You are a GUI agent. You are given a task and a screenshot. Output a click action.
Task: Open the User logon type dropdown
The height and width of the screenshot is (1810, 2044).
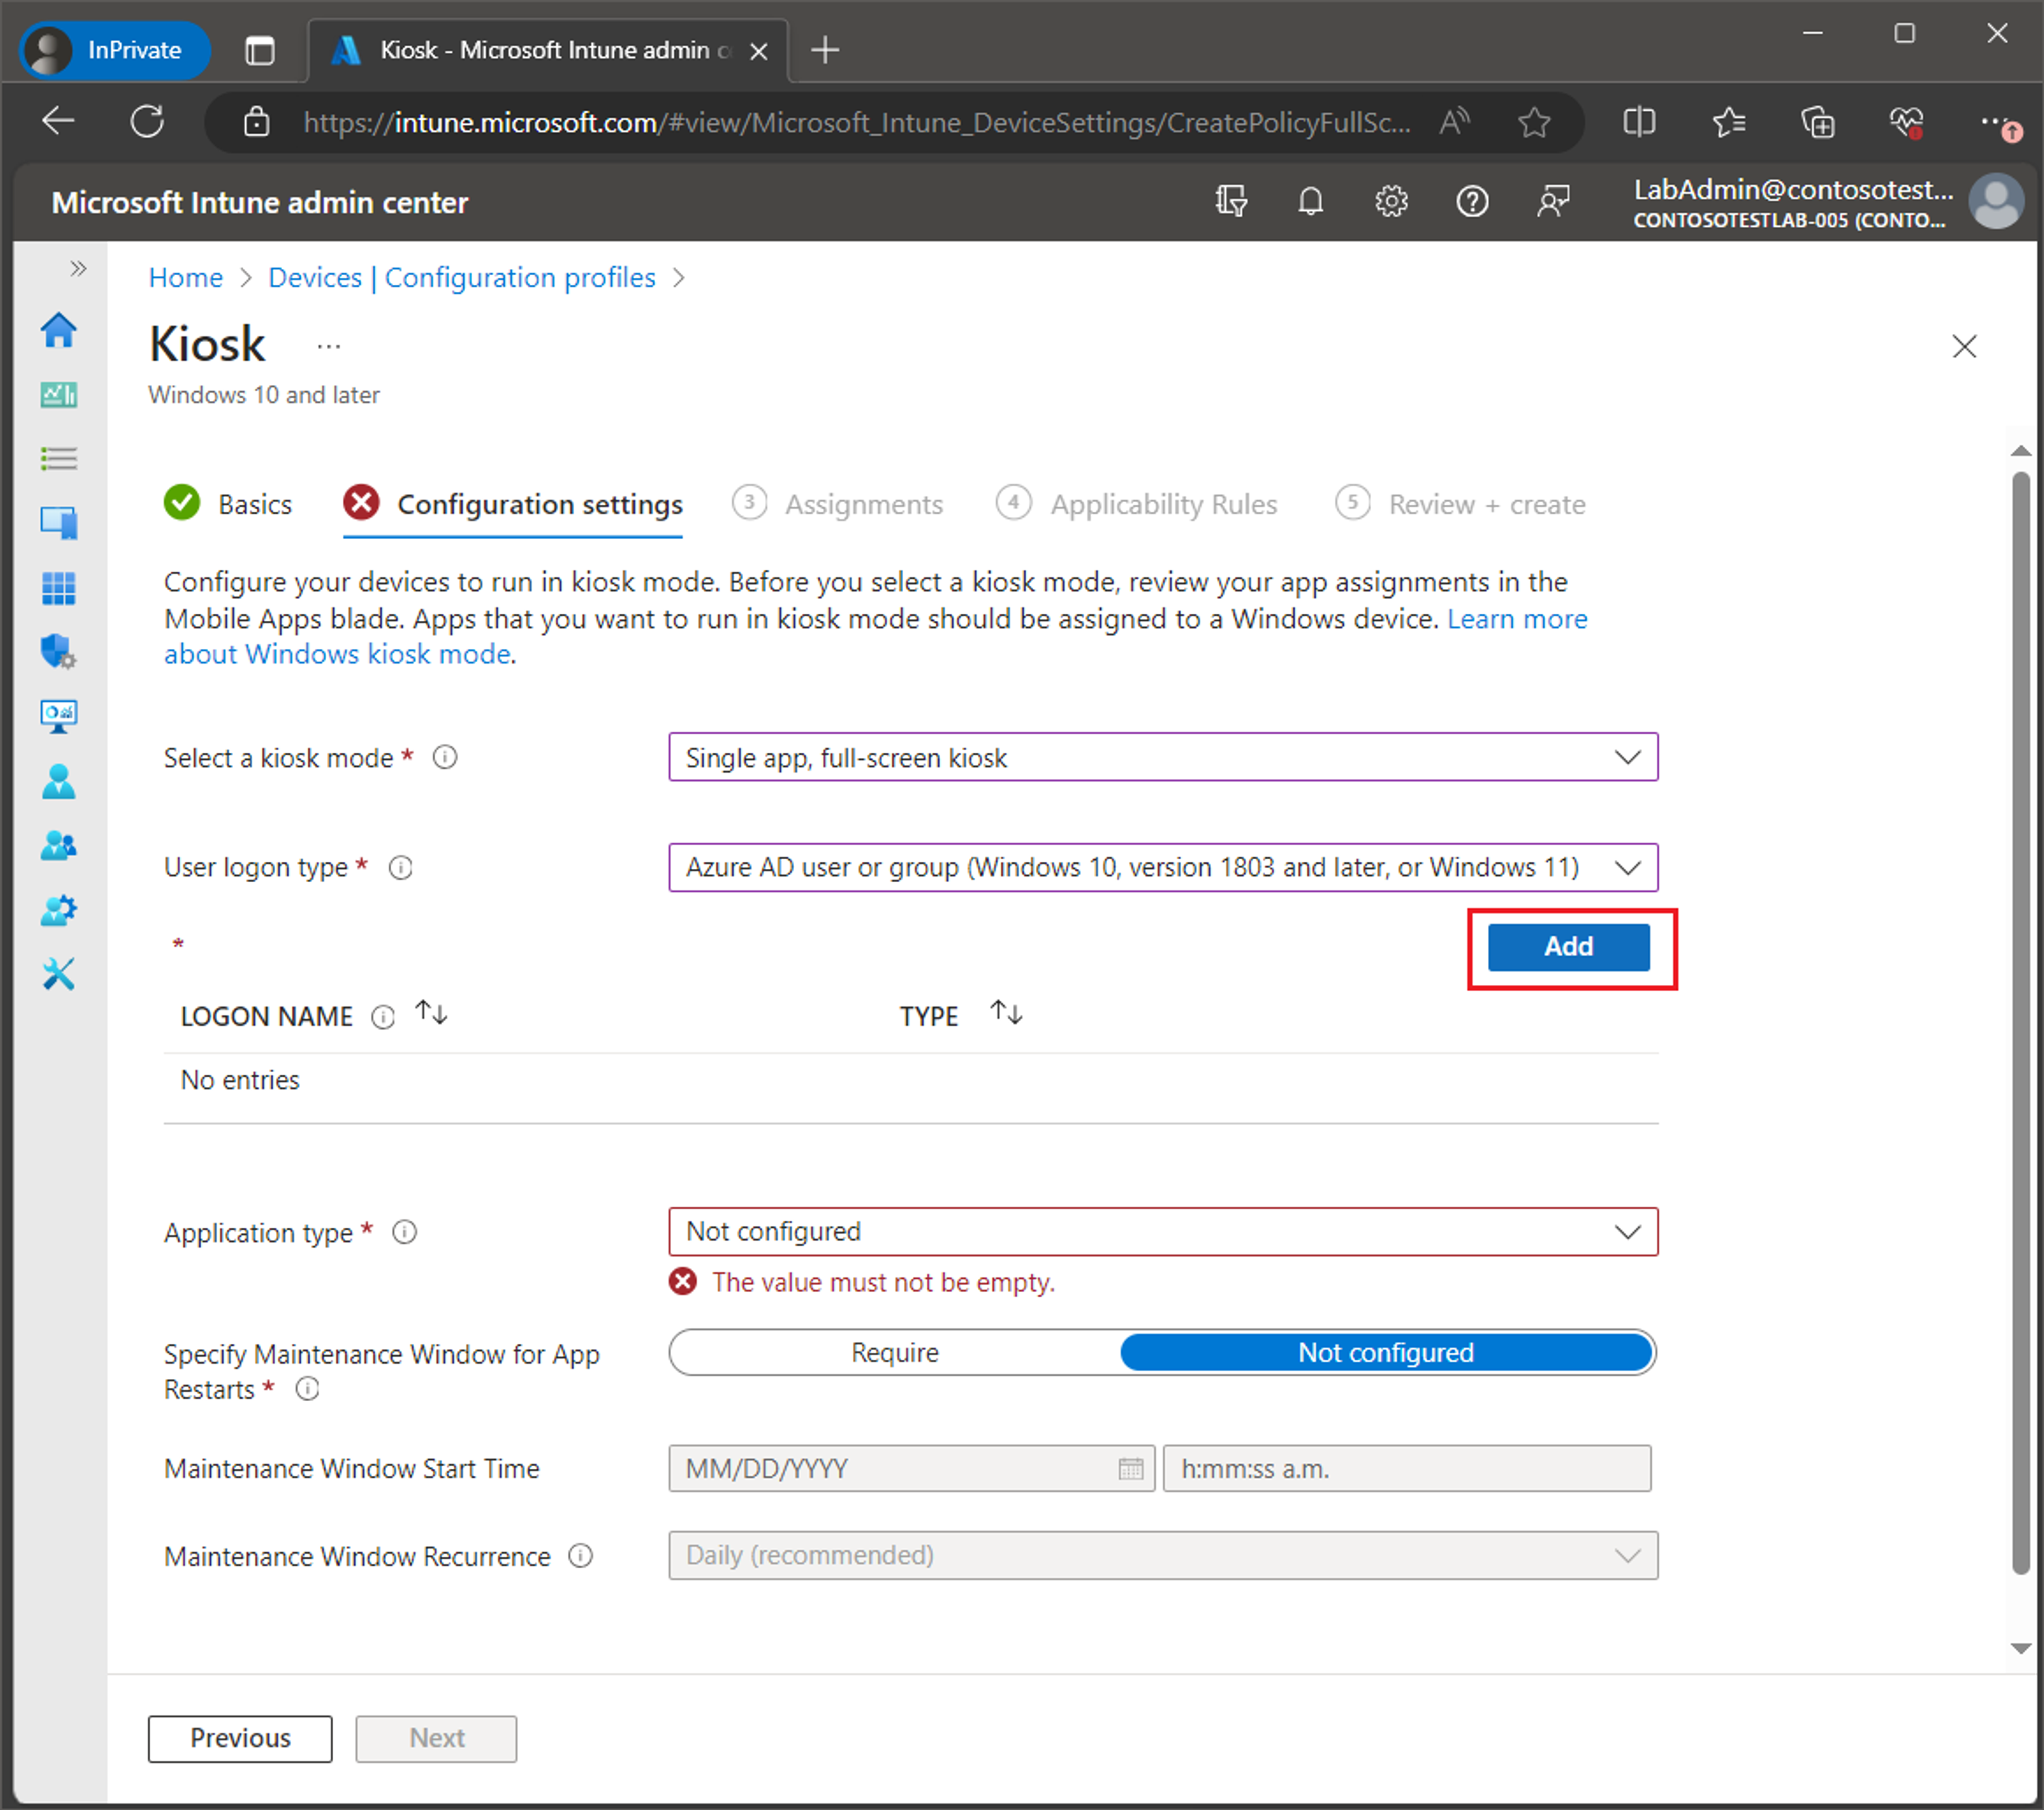(1163, 868)
